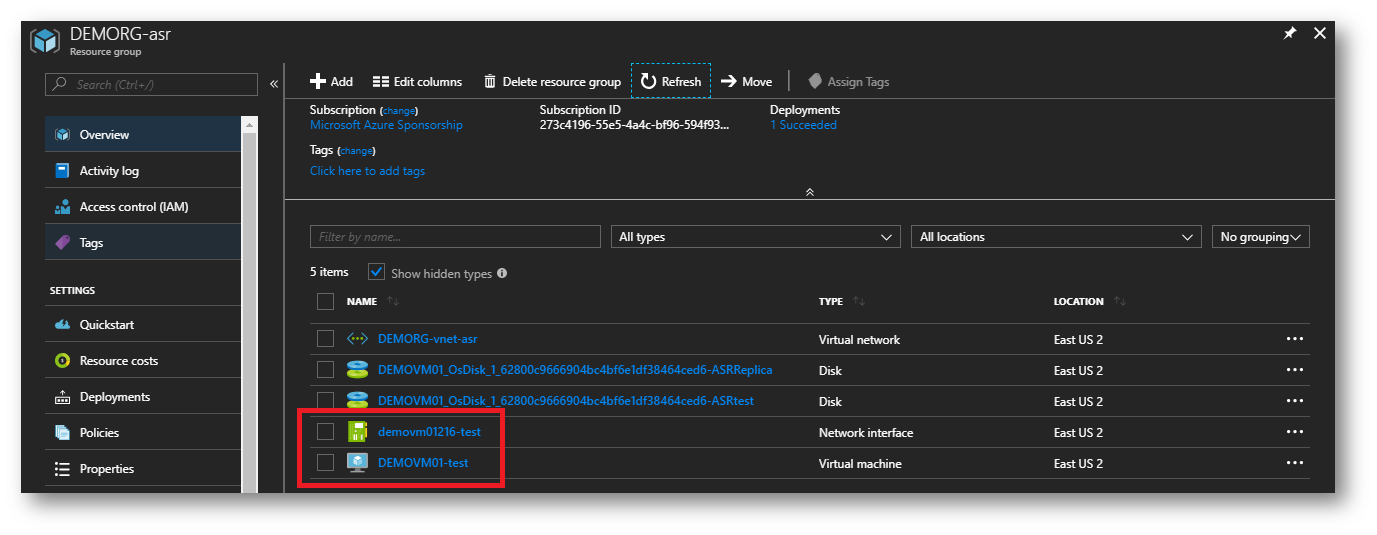
Task: Open the All locations dropdown
Action: point(1056,237)
